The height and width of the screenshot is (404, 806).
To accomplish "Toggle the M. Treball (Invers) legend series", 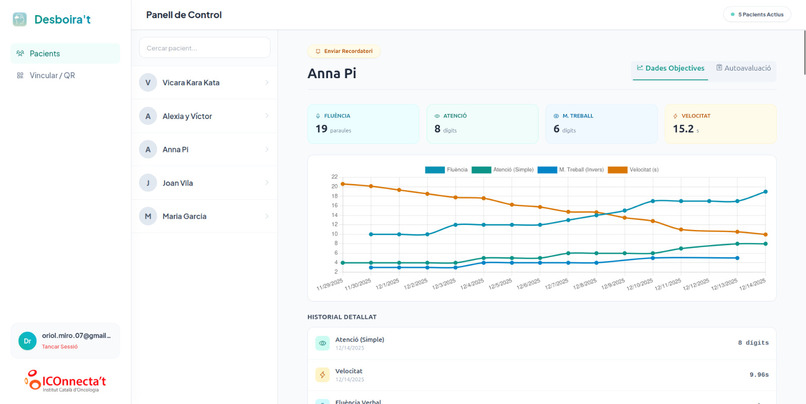I will [571, 170].
